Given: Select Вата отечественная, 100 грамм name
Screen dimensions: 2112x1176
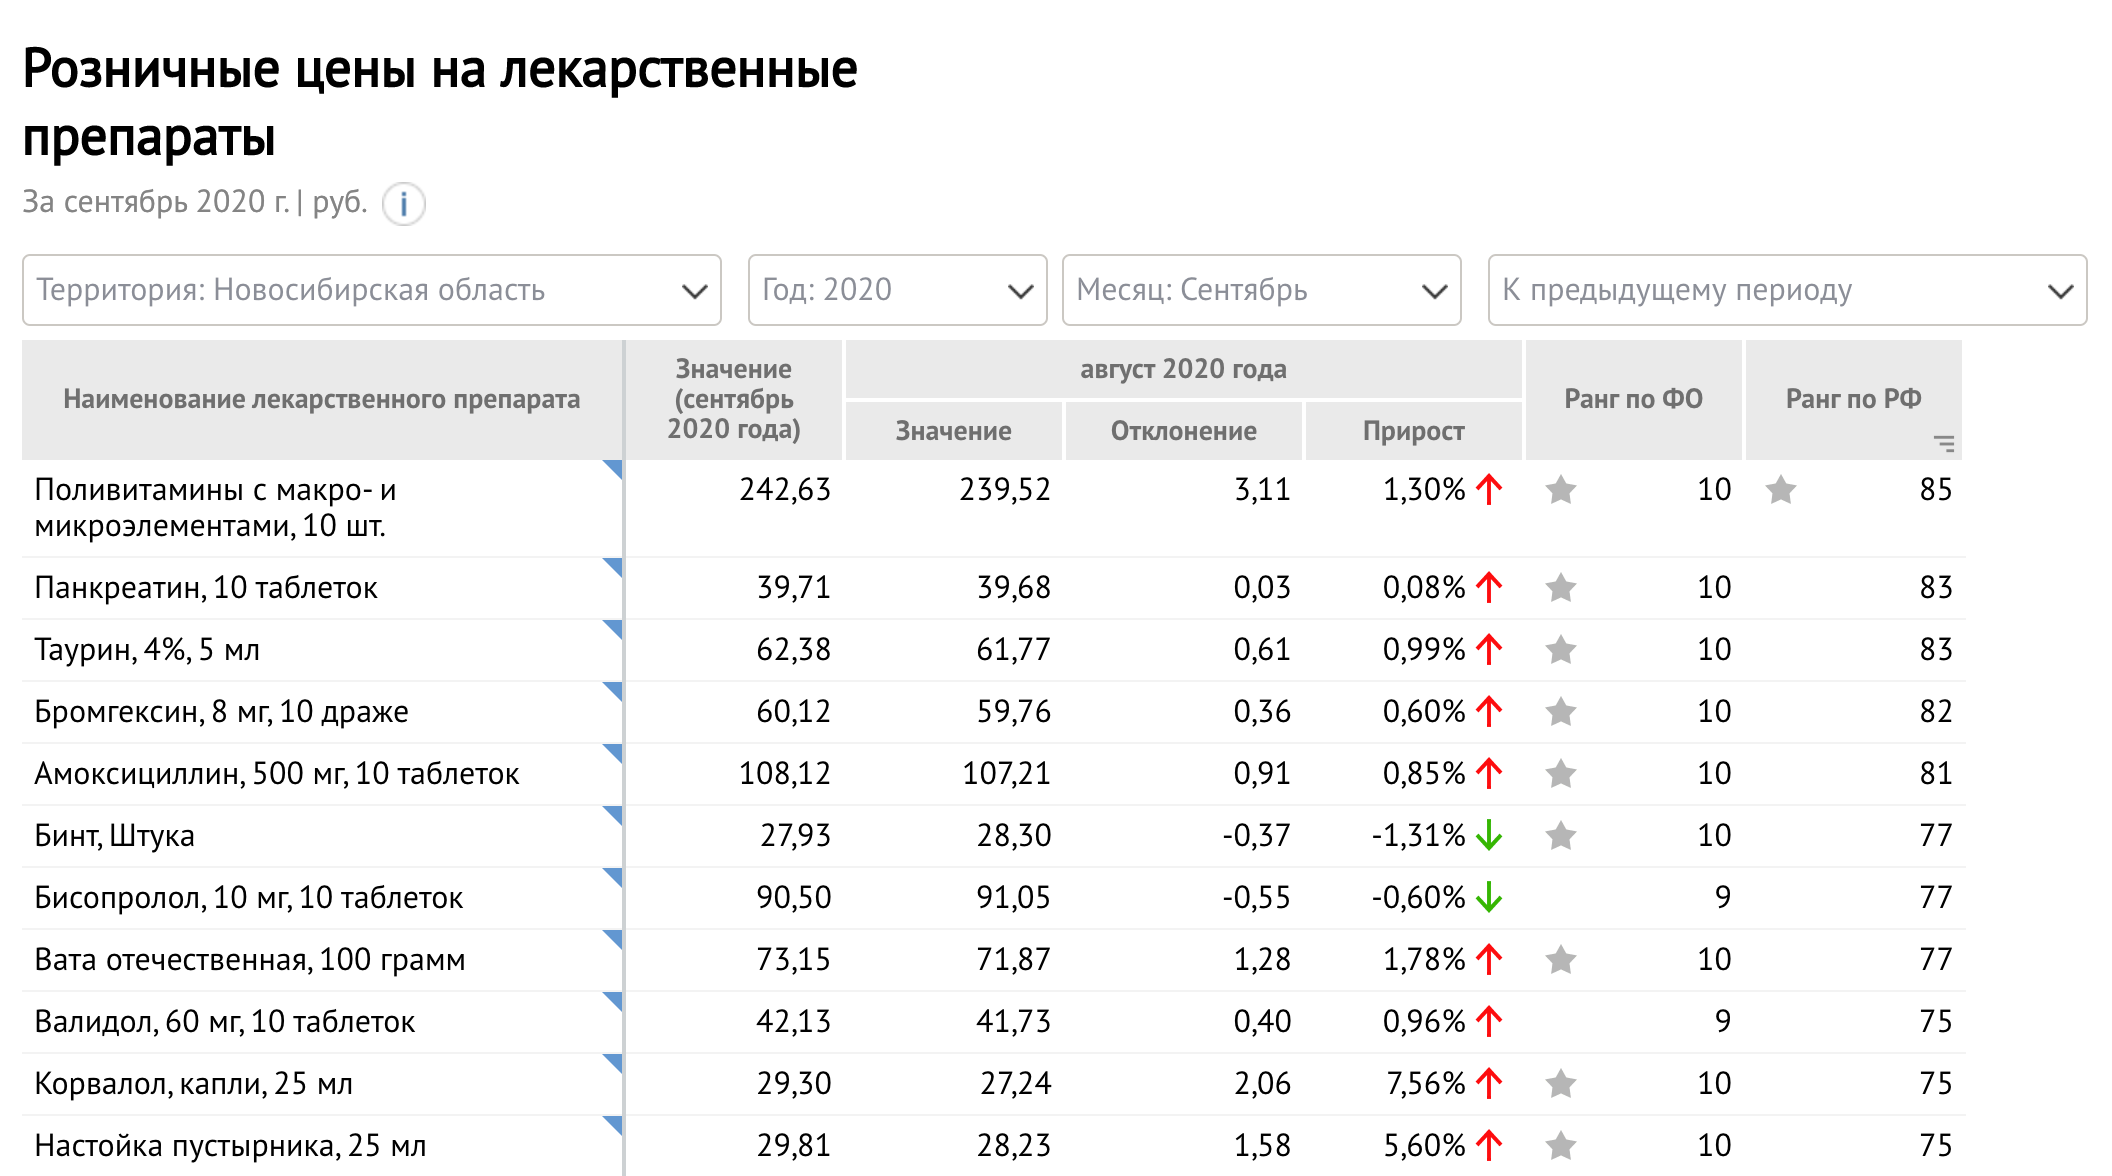Looking at the screenshot, I should click(250, 960).
